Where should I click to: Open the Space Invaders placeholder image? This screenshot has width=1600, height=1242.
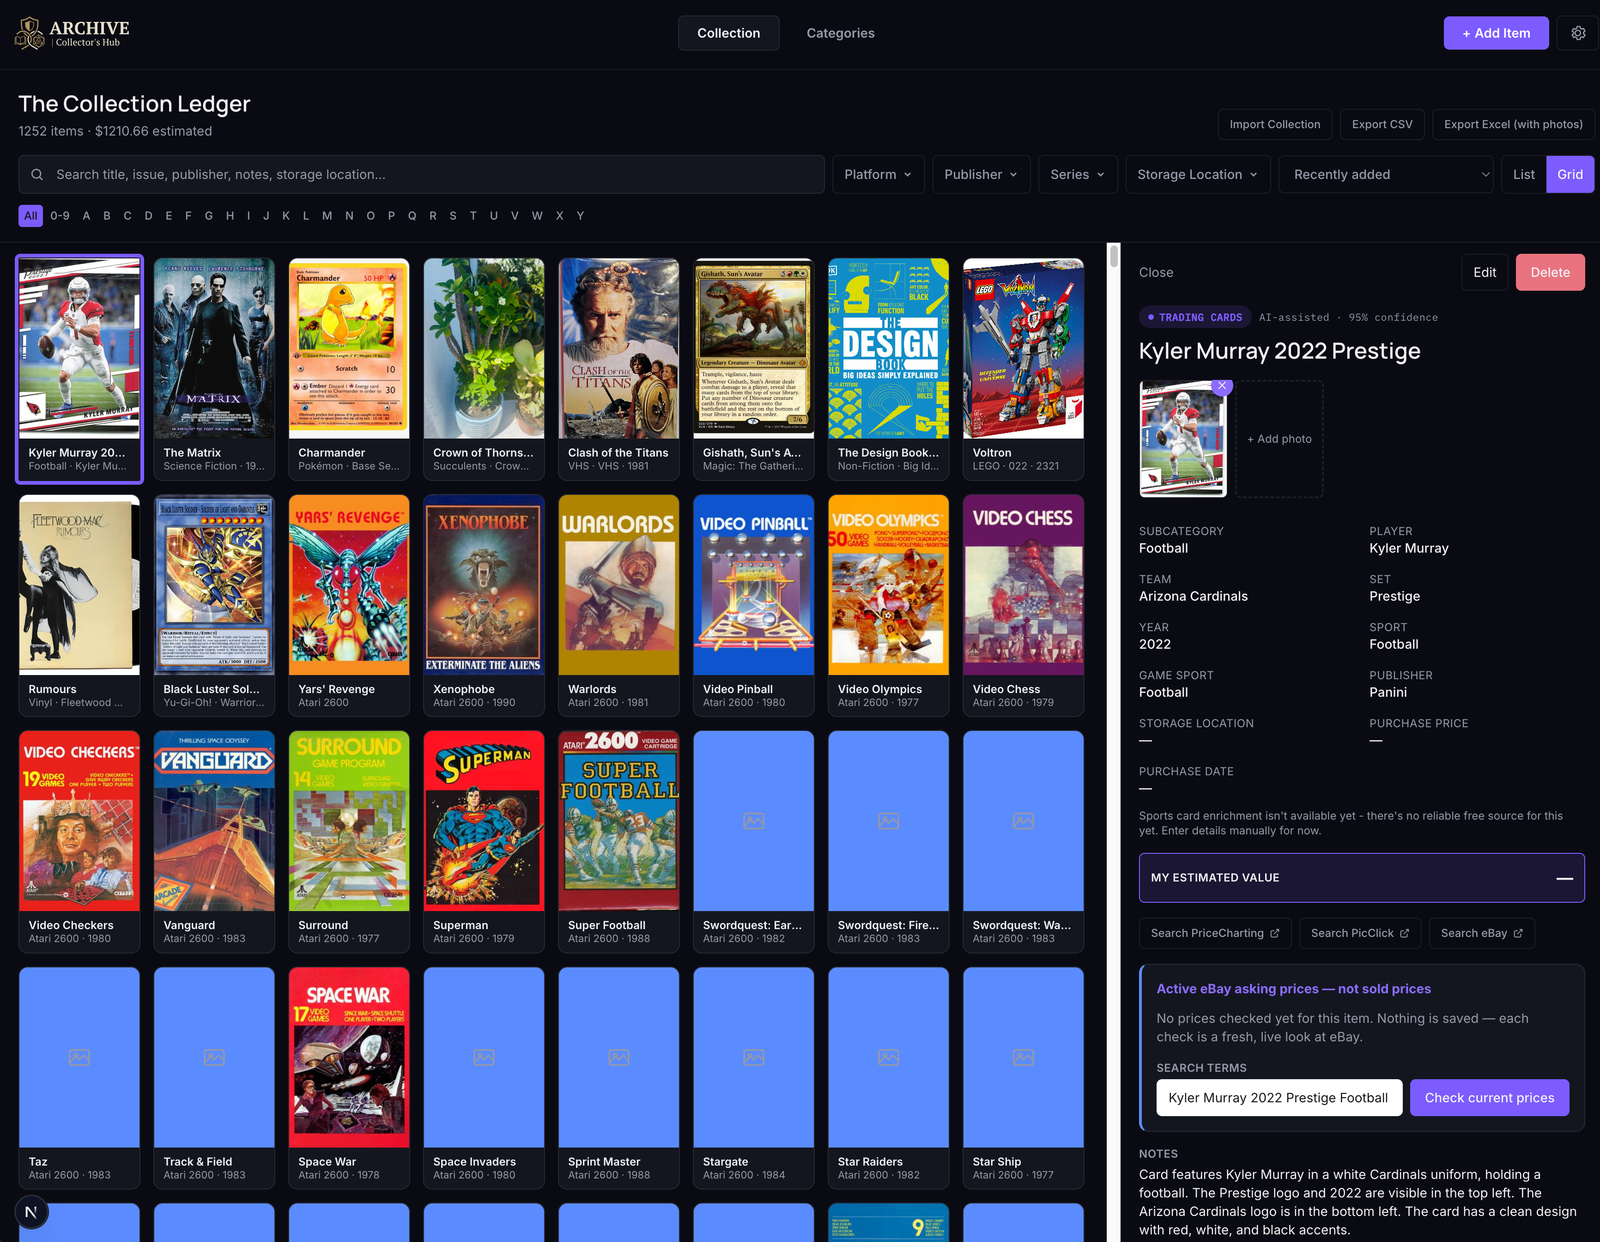pos(484,1057)
